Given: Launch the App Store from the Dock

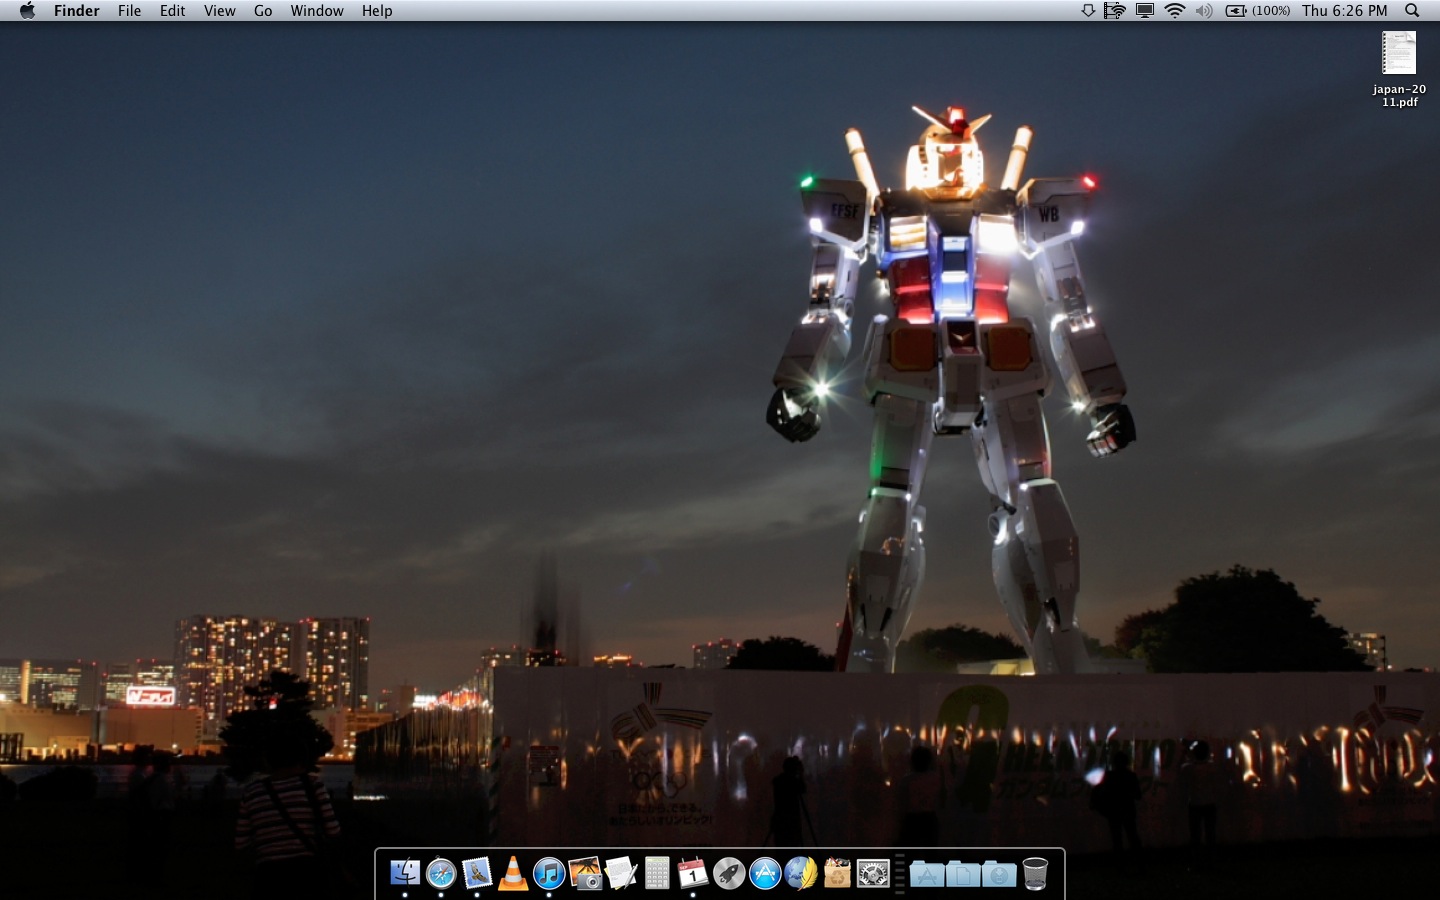Looking at the screenshot, I should coord(765,873).
